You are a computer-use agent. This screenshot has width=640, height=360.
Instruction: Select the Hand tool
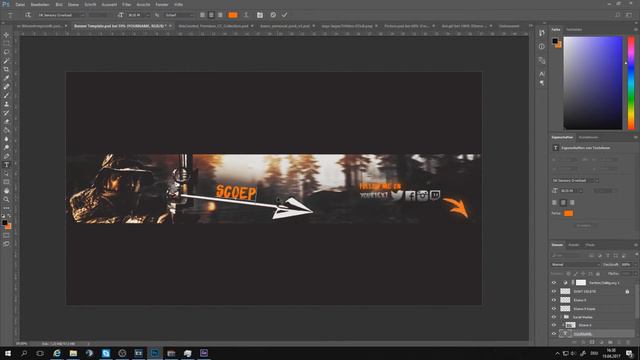coord(6,191)
